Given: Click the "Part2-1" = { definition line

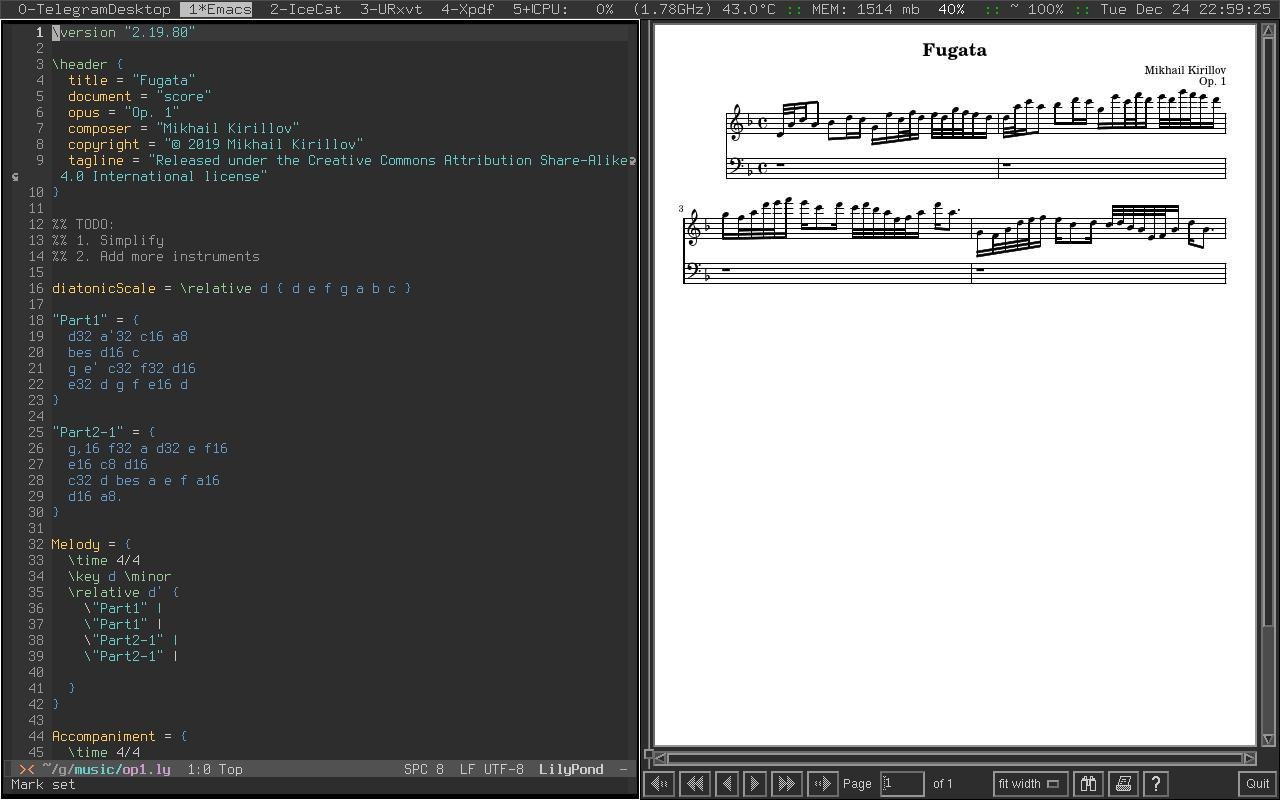Looking at the screenshot, I should (104, 432).
